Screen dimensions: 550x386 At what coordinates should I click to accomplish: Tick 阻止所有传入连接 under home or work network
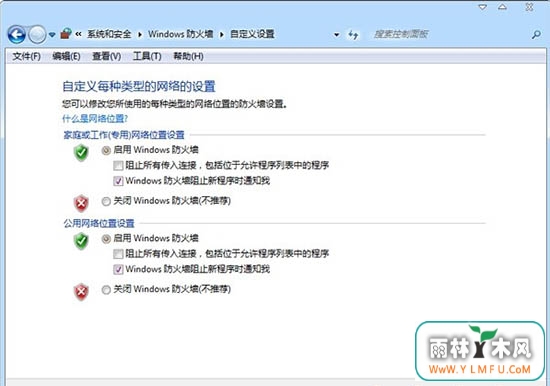click(118, 165)
